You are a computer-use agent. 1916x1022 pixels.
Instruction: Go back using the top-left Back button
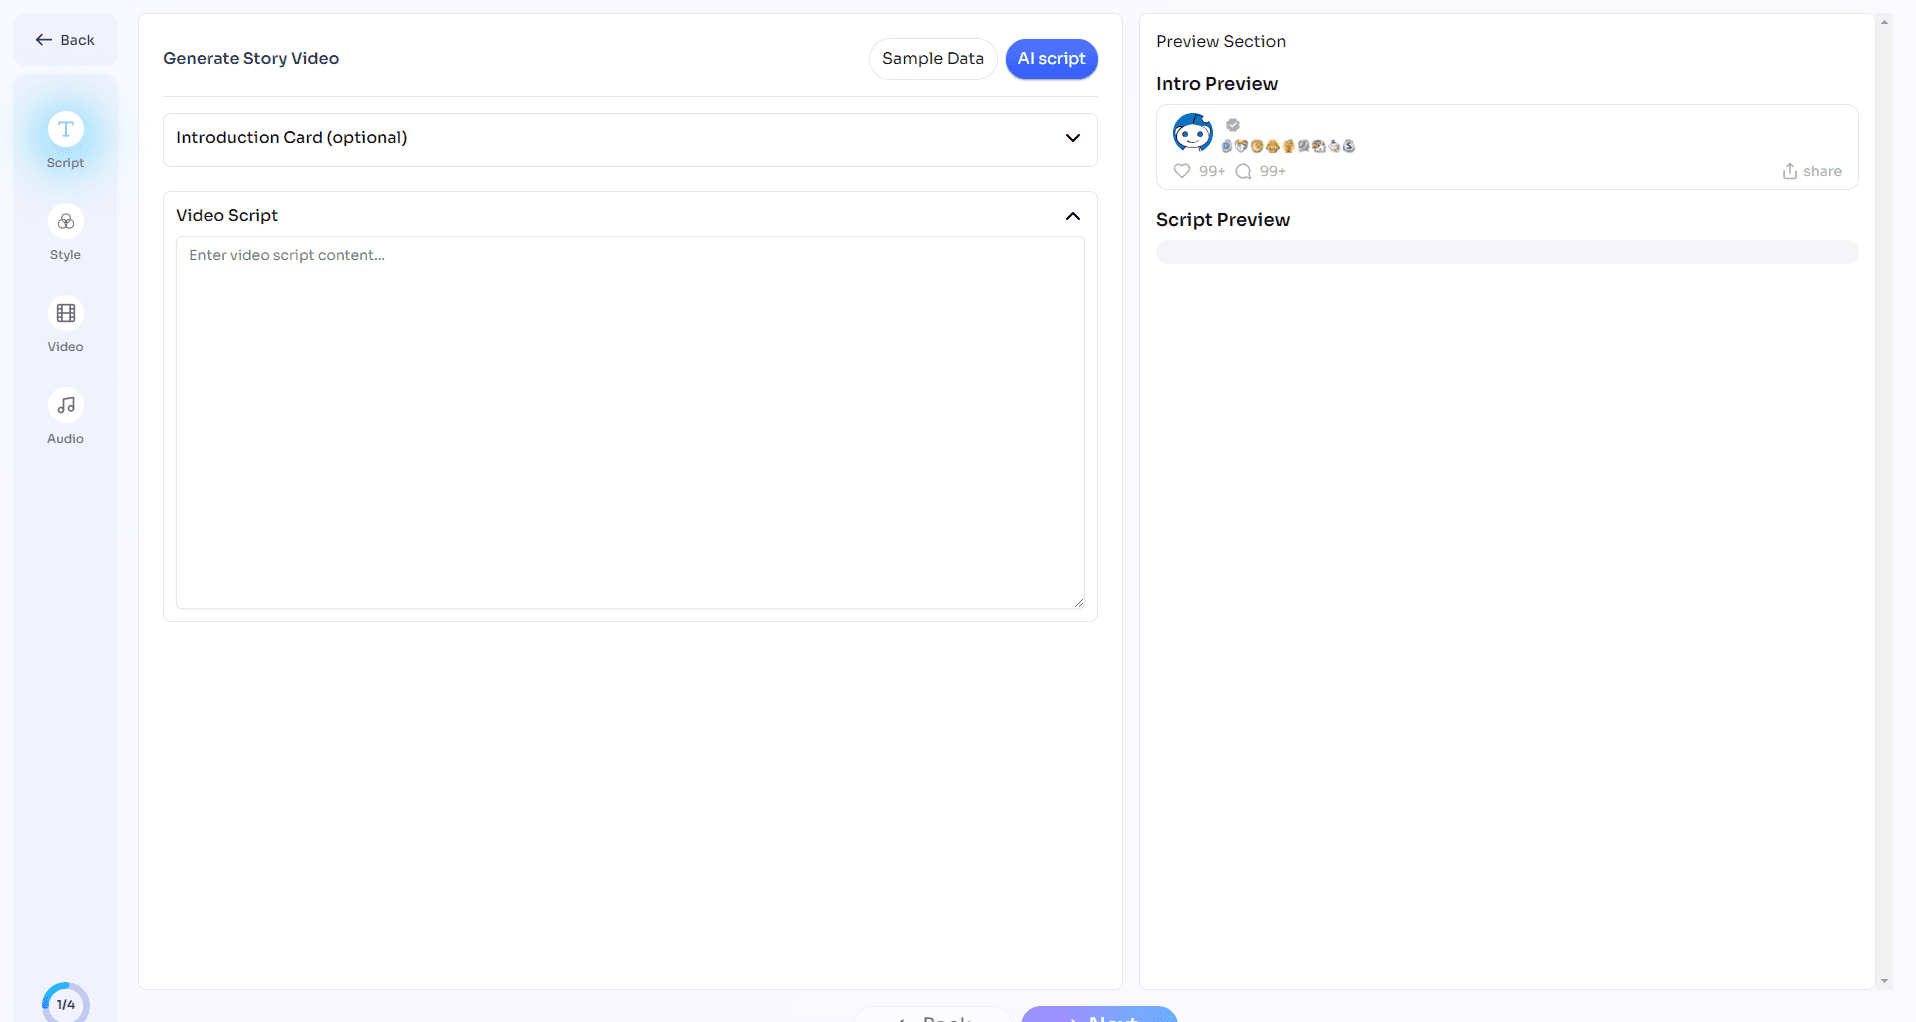coord(65,40)
